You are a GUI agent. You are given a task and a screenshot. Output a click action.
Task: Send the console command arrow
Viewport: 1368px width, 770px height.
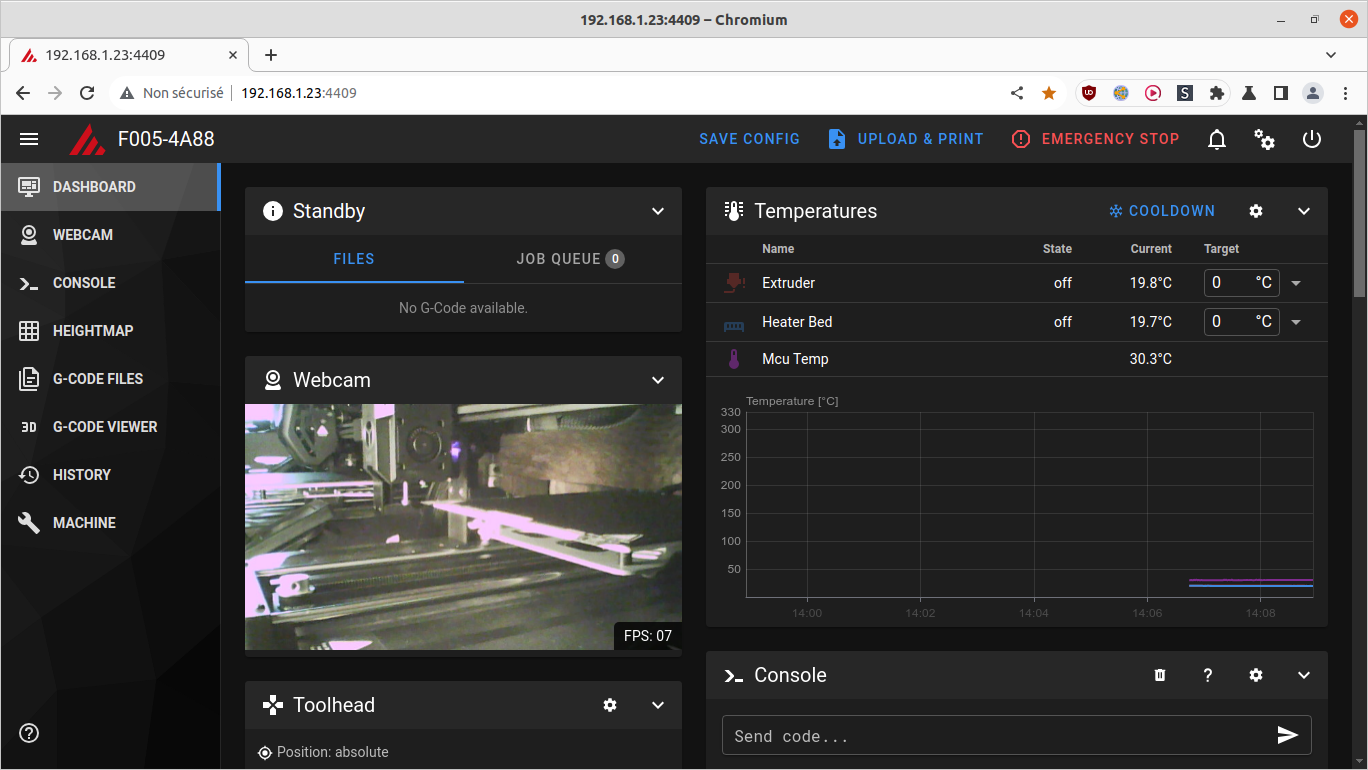pos(1288,736)
